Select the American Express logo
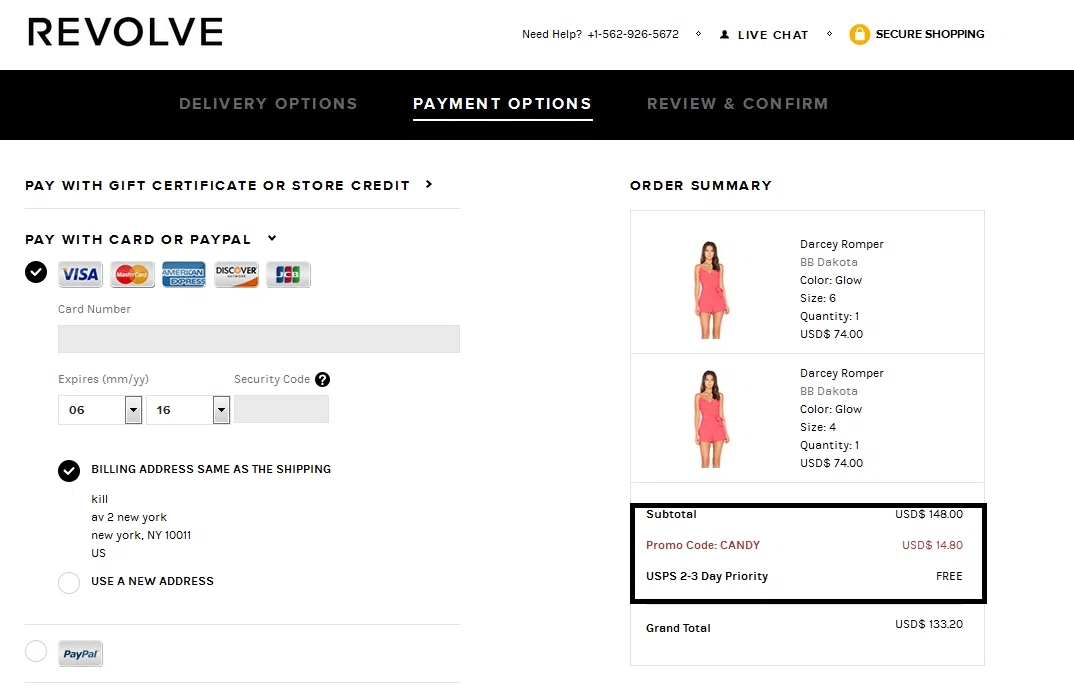The height and width of the screenshot is (688, 1074). tap(184, 274)
